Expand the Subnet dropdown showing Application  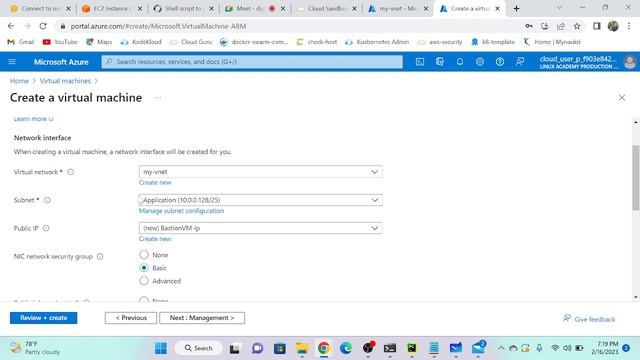(x=260, y=200)
